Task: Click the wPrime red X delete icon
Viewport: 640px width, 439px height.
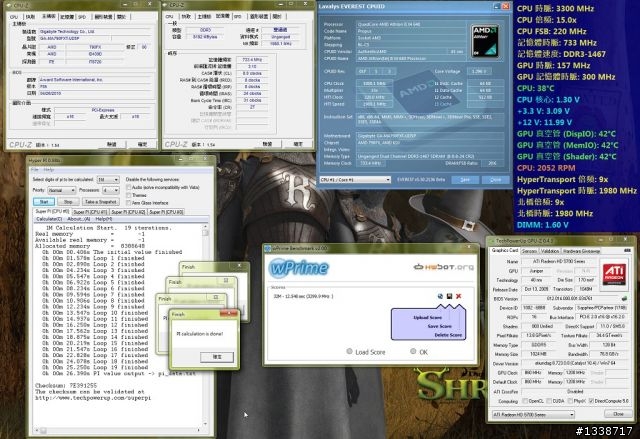Action: coord(458,296)
